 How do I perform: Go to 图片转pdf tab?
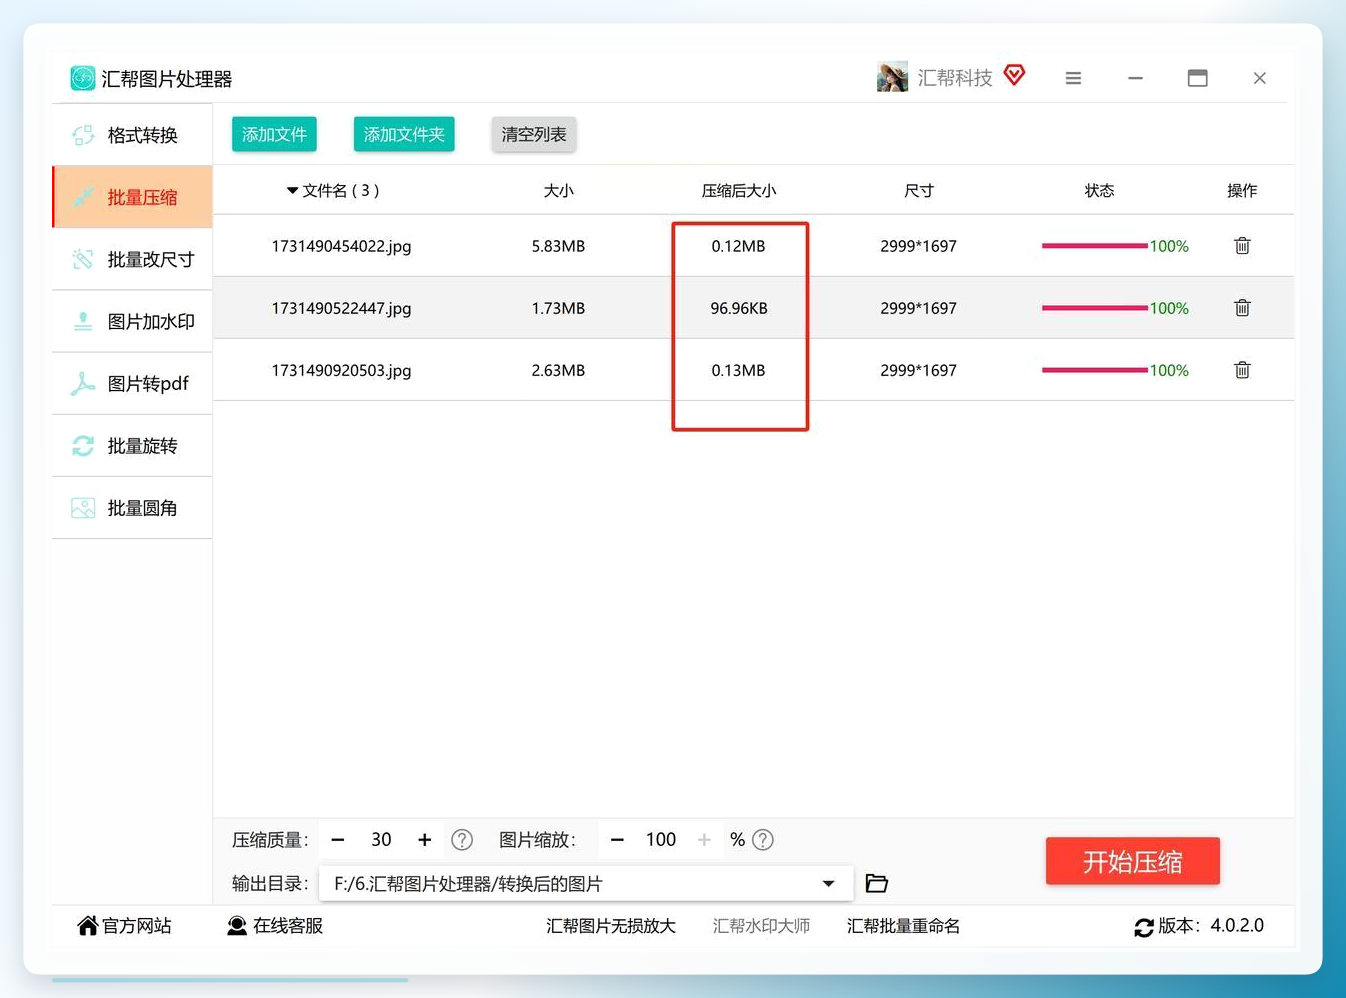(132, 383)
